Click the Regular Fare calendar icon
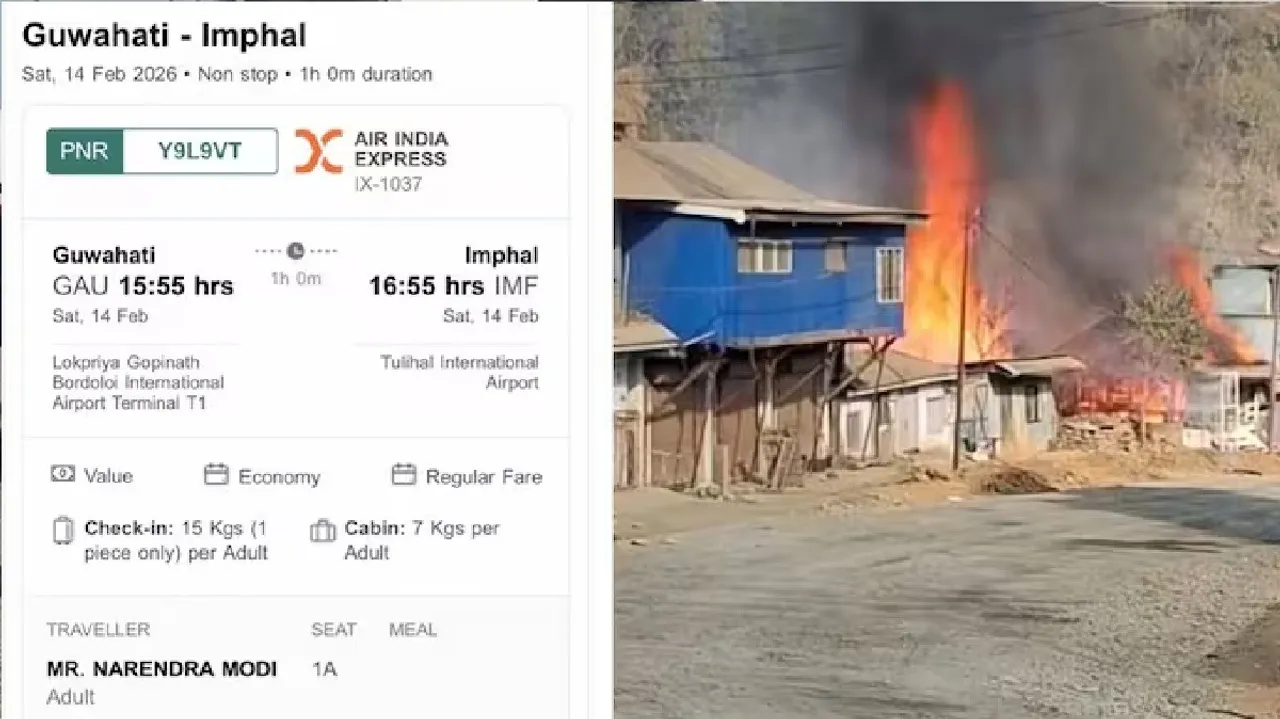The image size is (1280, 719). pos(404,475)
